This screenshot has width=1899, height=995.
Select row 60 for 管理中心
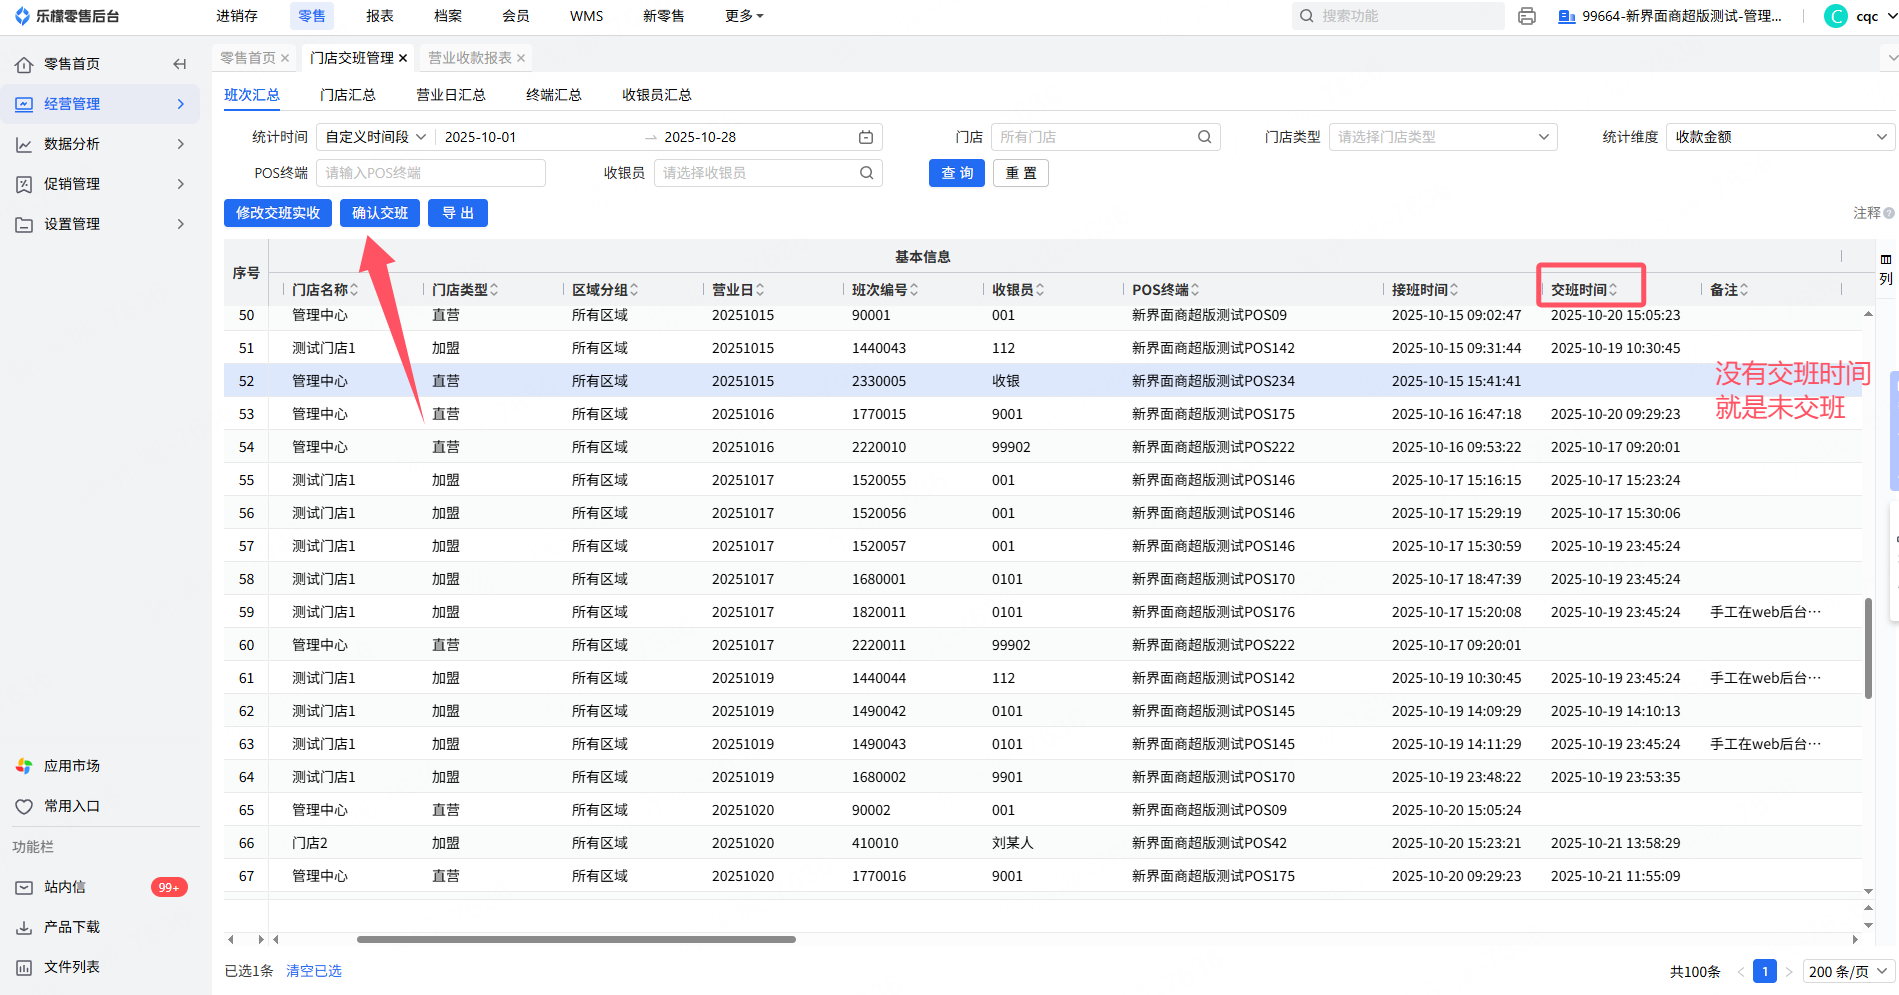click(320, 645)
